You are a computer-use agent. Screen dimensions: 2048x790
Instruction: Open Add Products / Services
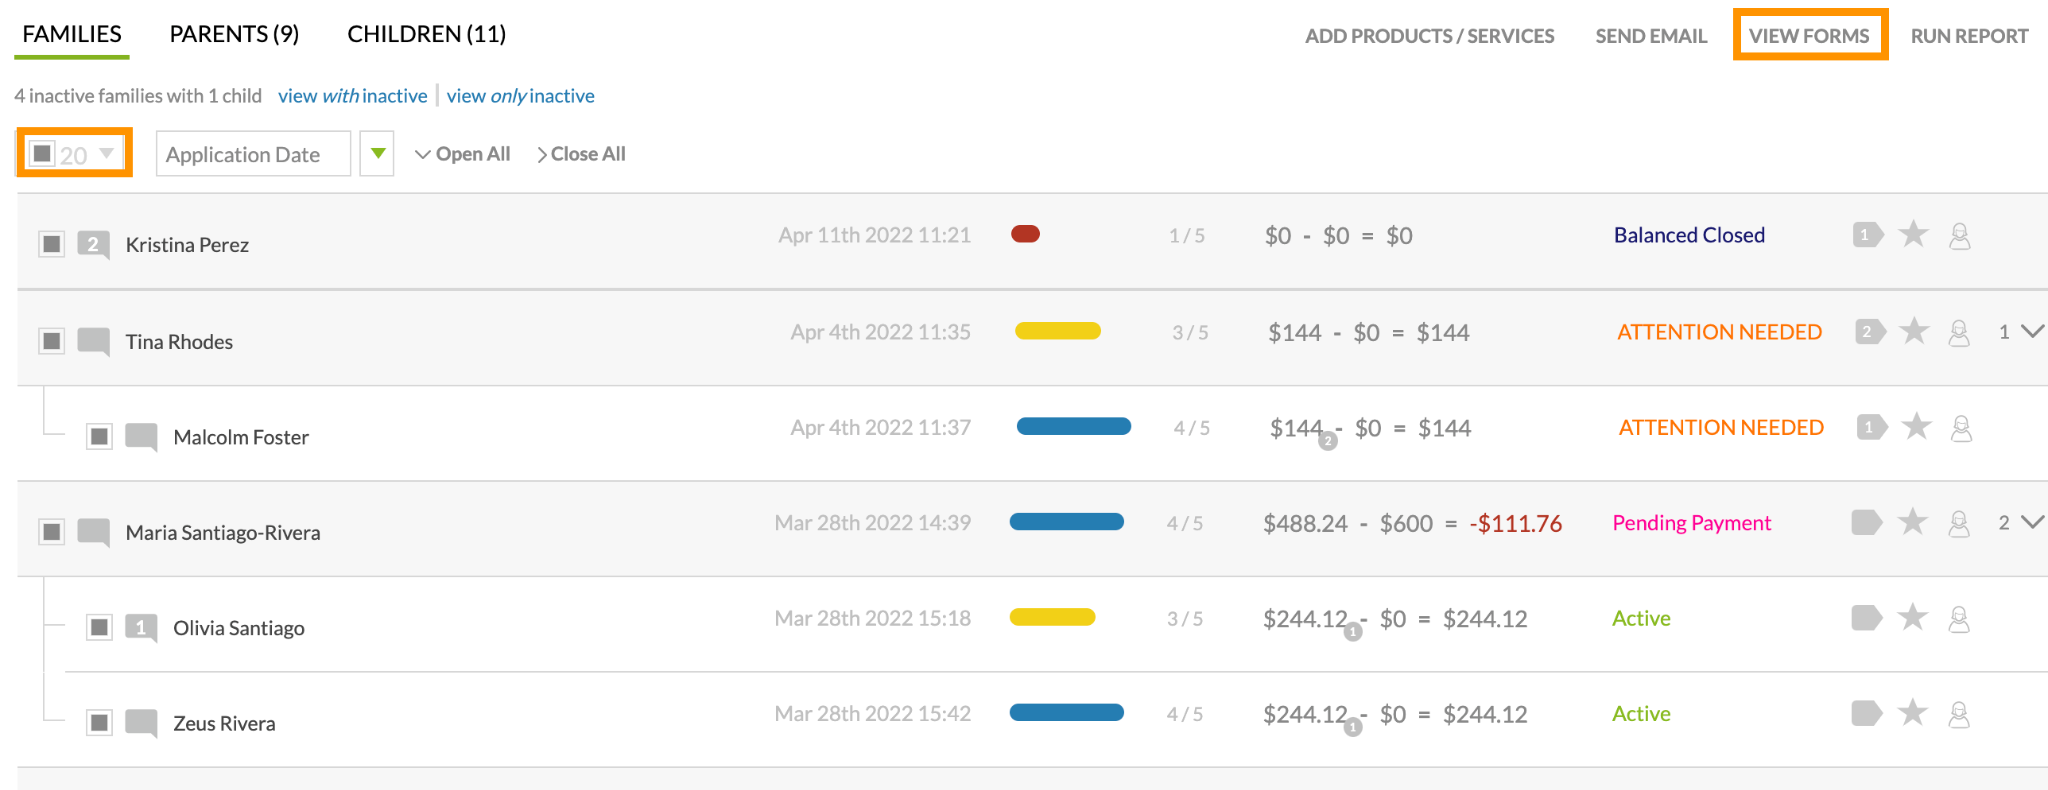[x=1429, y=36]
